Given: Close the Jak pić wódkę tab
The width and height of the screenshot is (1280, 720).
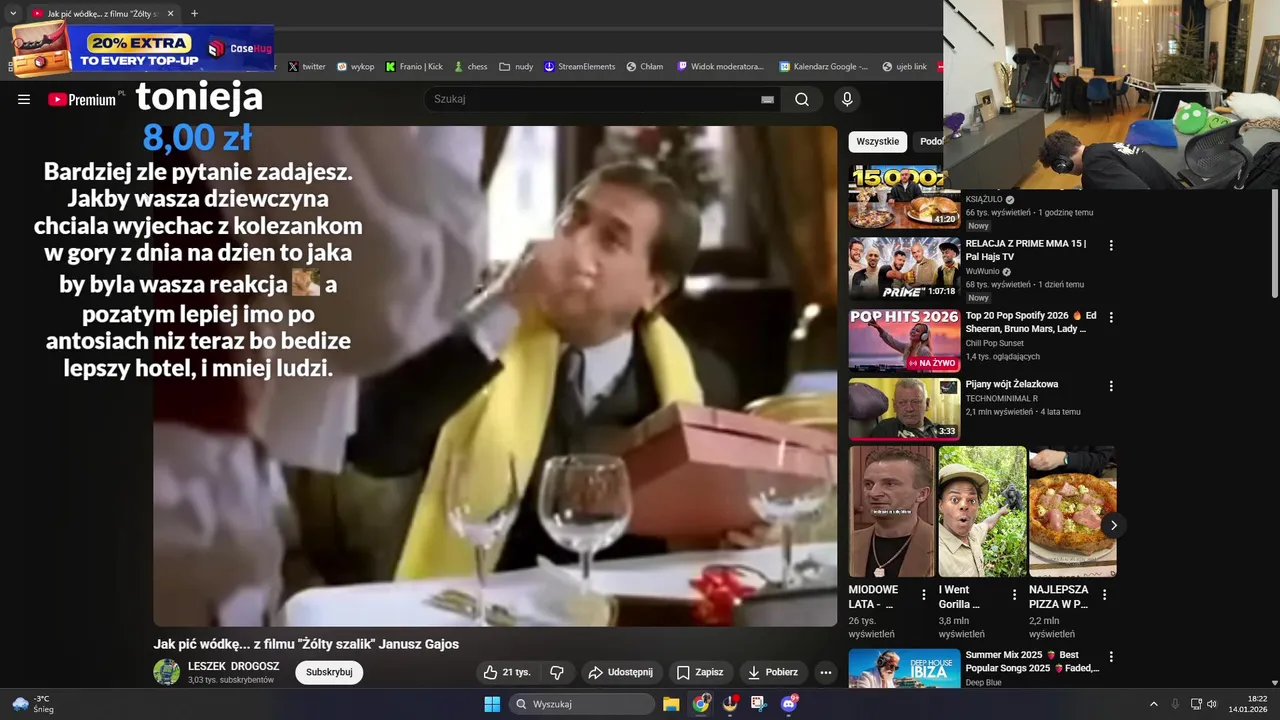Looking at the screenshot, I should coord(170,14).
